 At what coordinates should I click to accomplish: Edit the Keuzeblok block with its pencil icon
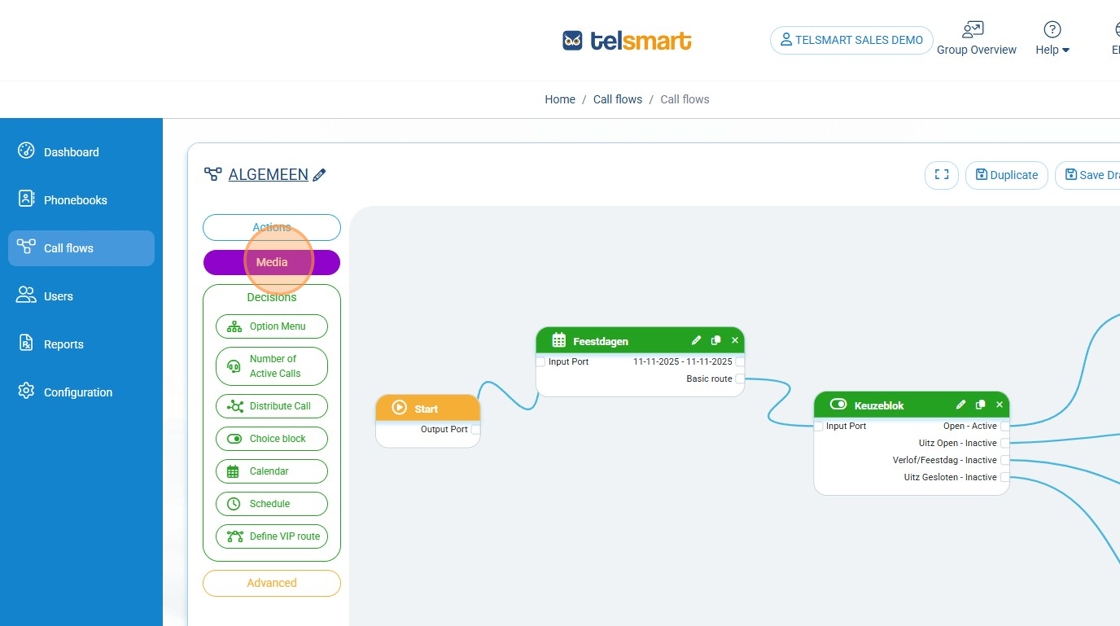click(961, 405)
